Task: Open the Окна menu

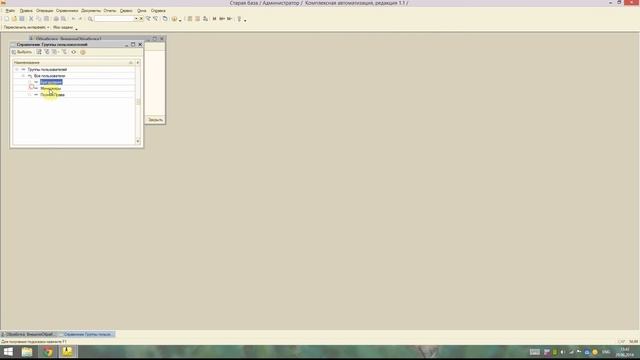Action: tap(141, 11)
